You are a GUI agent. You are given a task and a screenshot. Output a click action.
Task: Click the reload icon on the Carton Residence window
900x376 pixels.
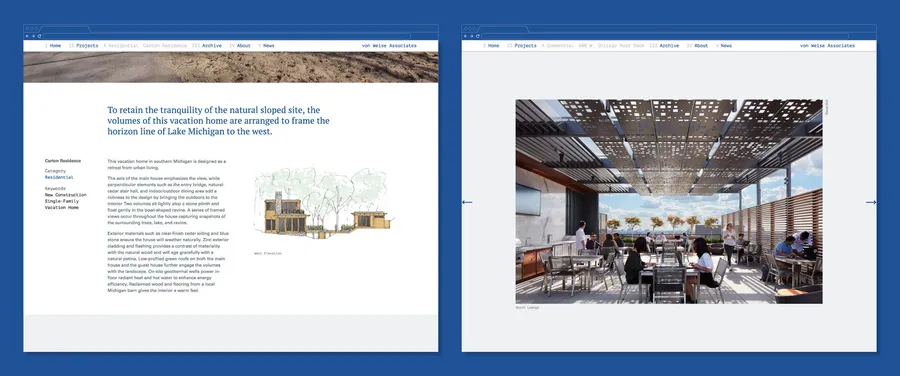click(38, 36)
